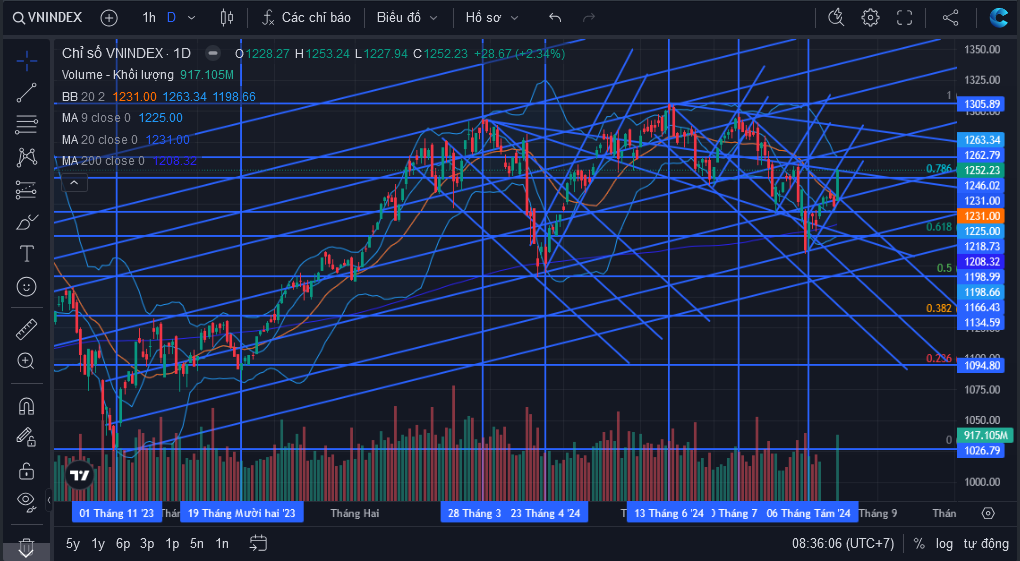Select the 1h timeframe
This screenshot has height=561, width=1020.
point(149,18)
